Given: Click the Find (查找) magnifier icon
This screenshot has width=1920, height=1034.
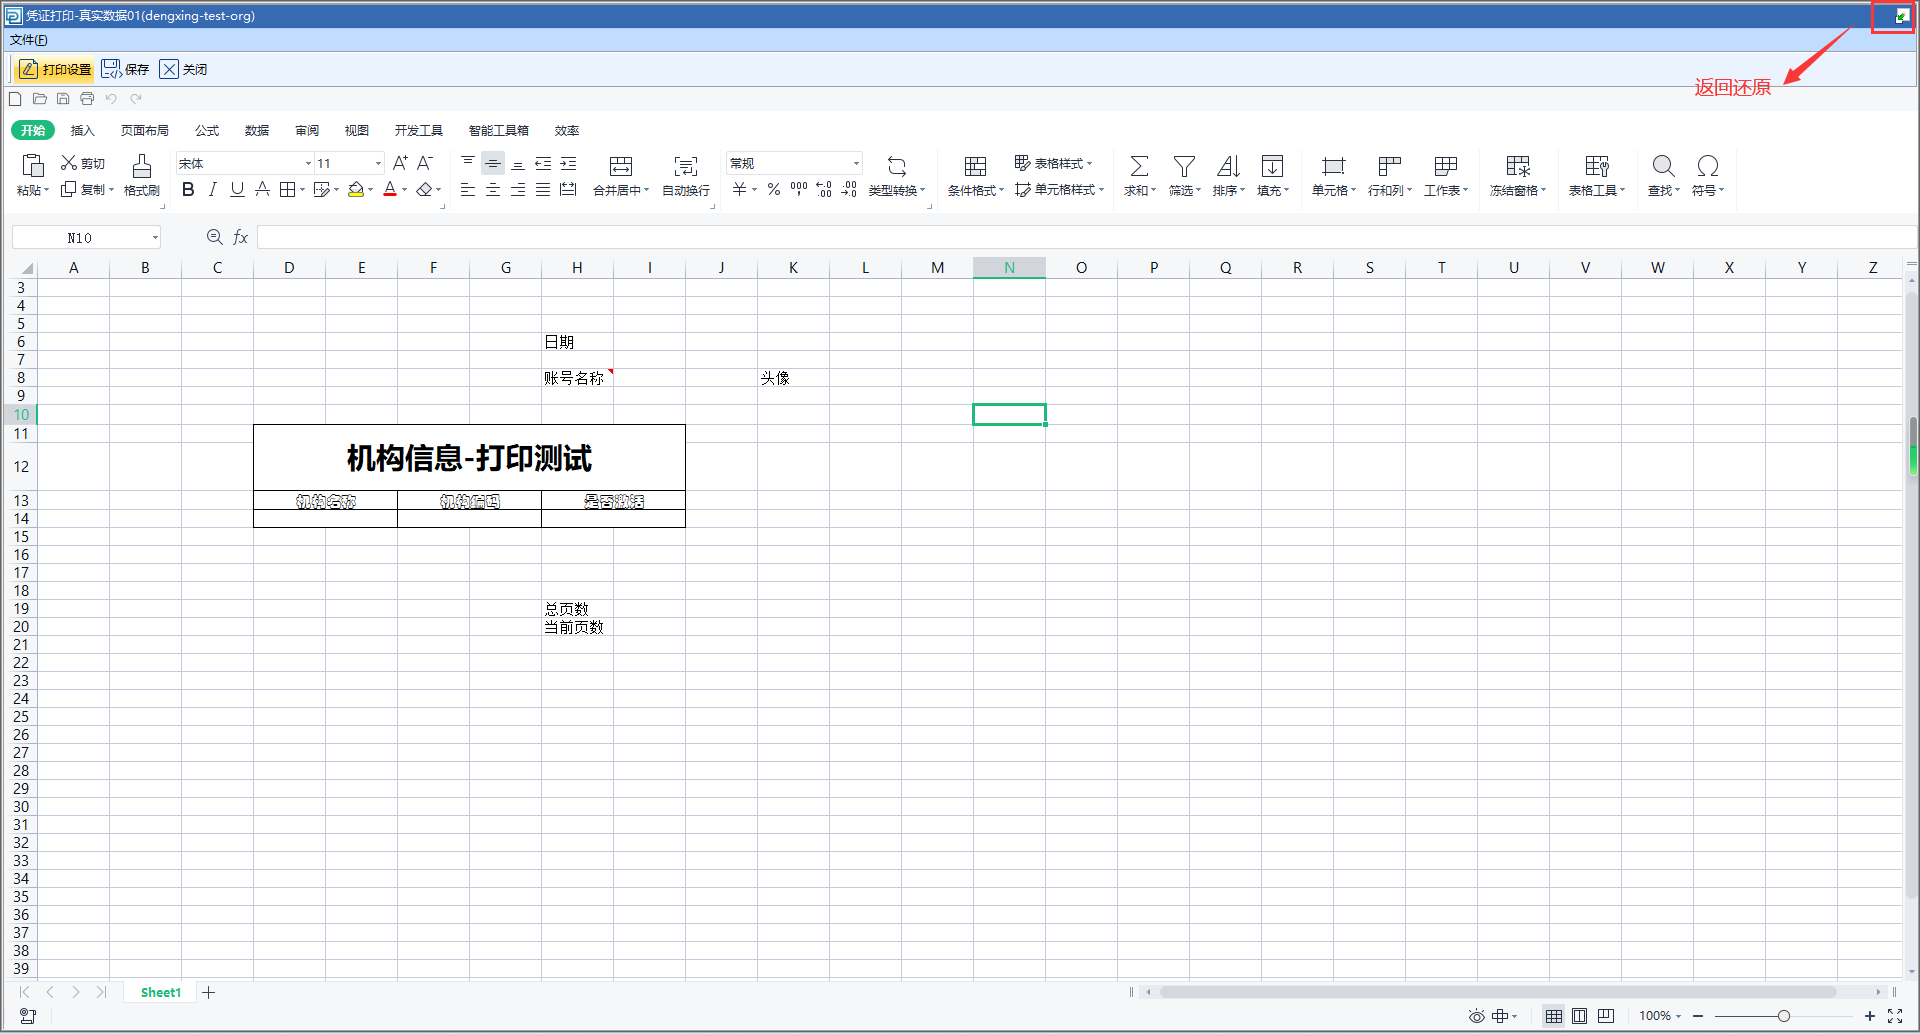Looking at the screenshot, I should point(1662,166).
